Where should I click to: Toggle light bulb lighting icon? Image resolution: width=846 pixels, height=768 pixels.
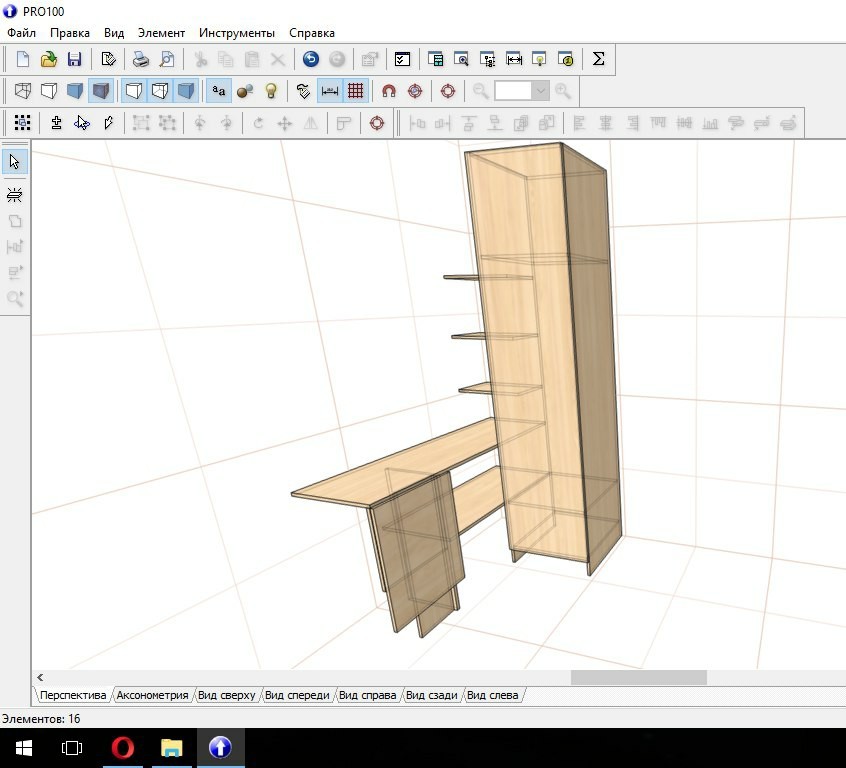(271, 91)
